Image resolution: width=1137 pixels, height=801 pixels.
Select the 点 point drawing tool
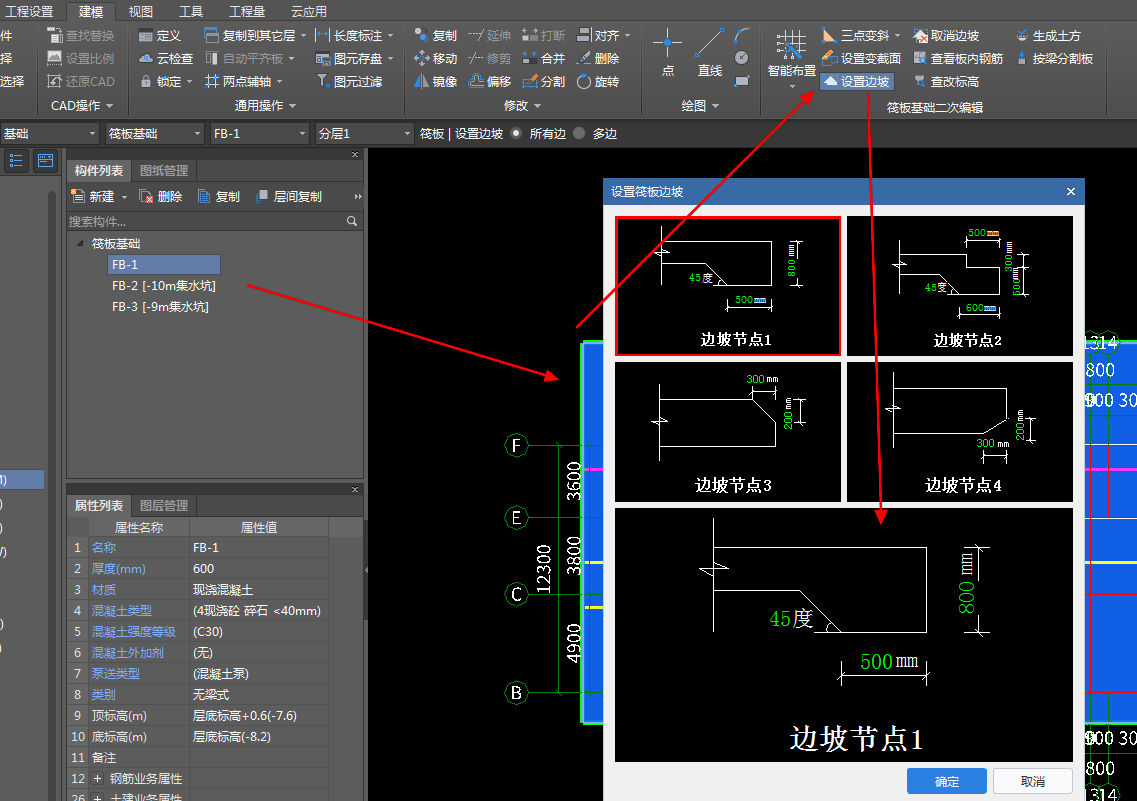667,51
